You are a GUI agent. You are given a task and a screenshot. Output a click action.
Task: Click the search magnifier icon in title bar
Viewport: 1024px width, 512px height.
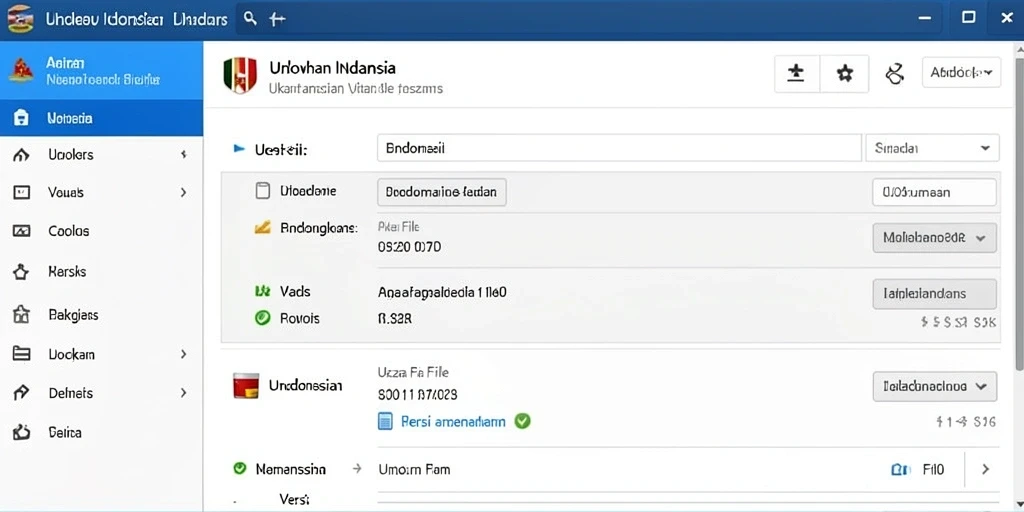(x=249, y=18)
